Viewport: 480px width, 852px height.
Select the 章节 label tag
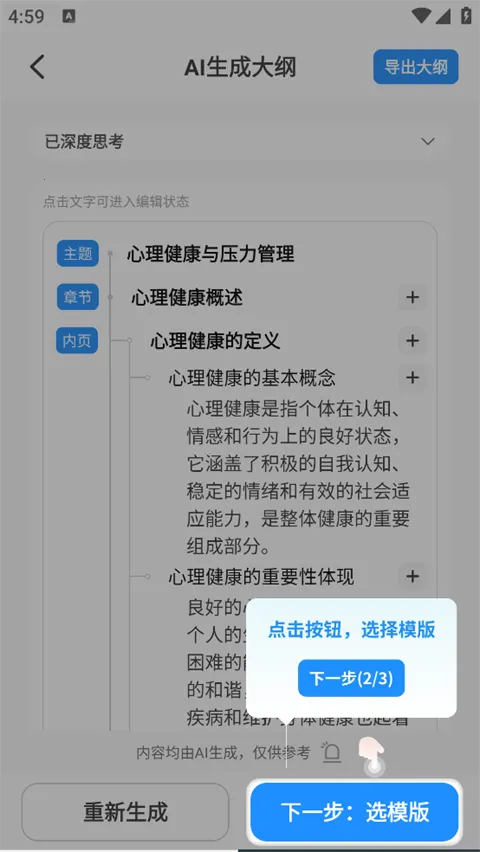pyautogui.click(x=78, y=297)
